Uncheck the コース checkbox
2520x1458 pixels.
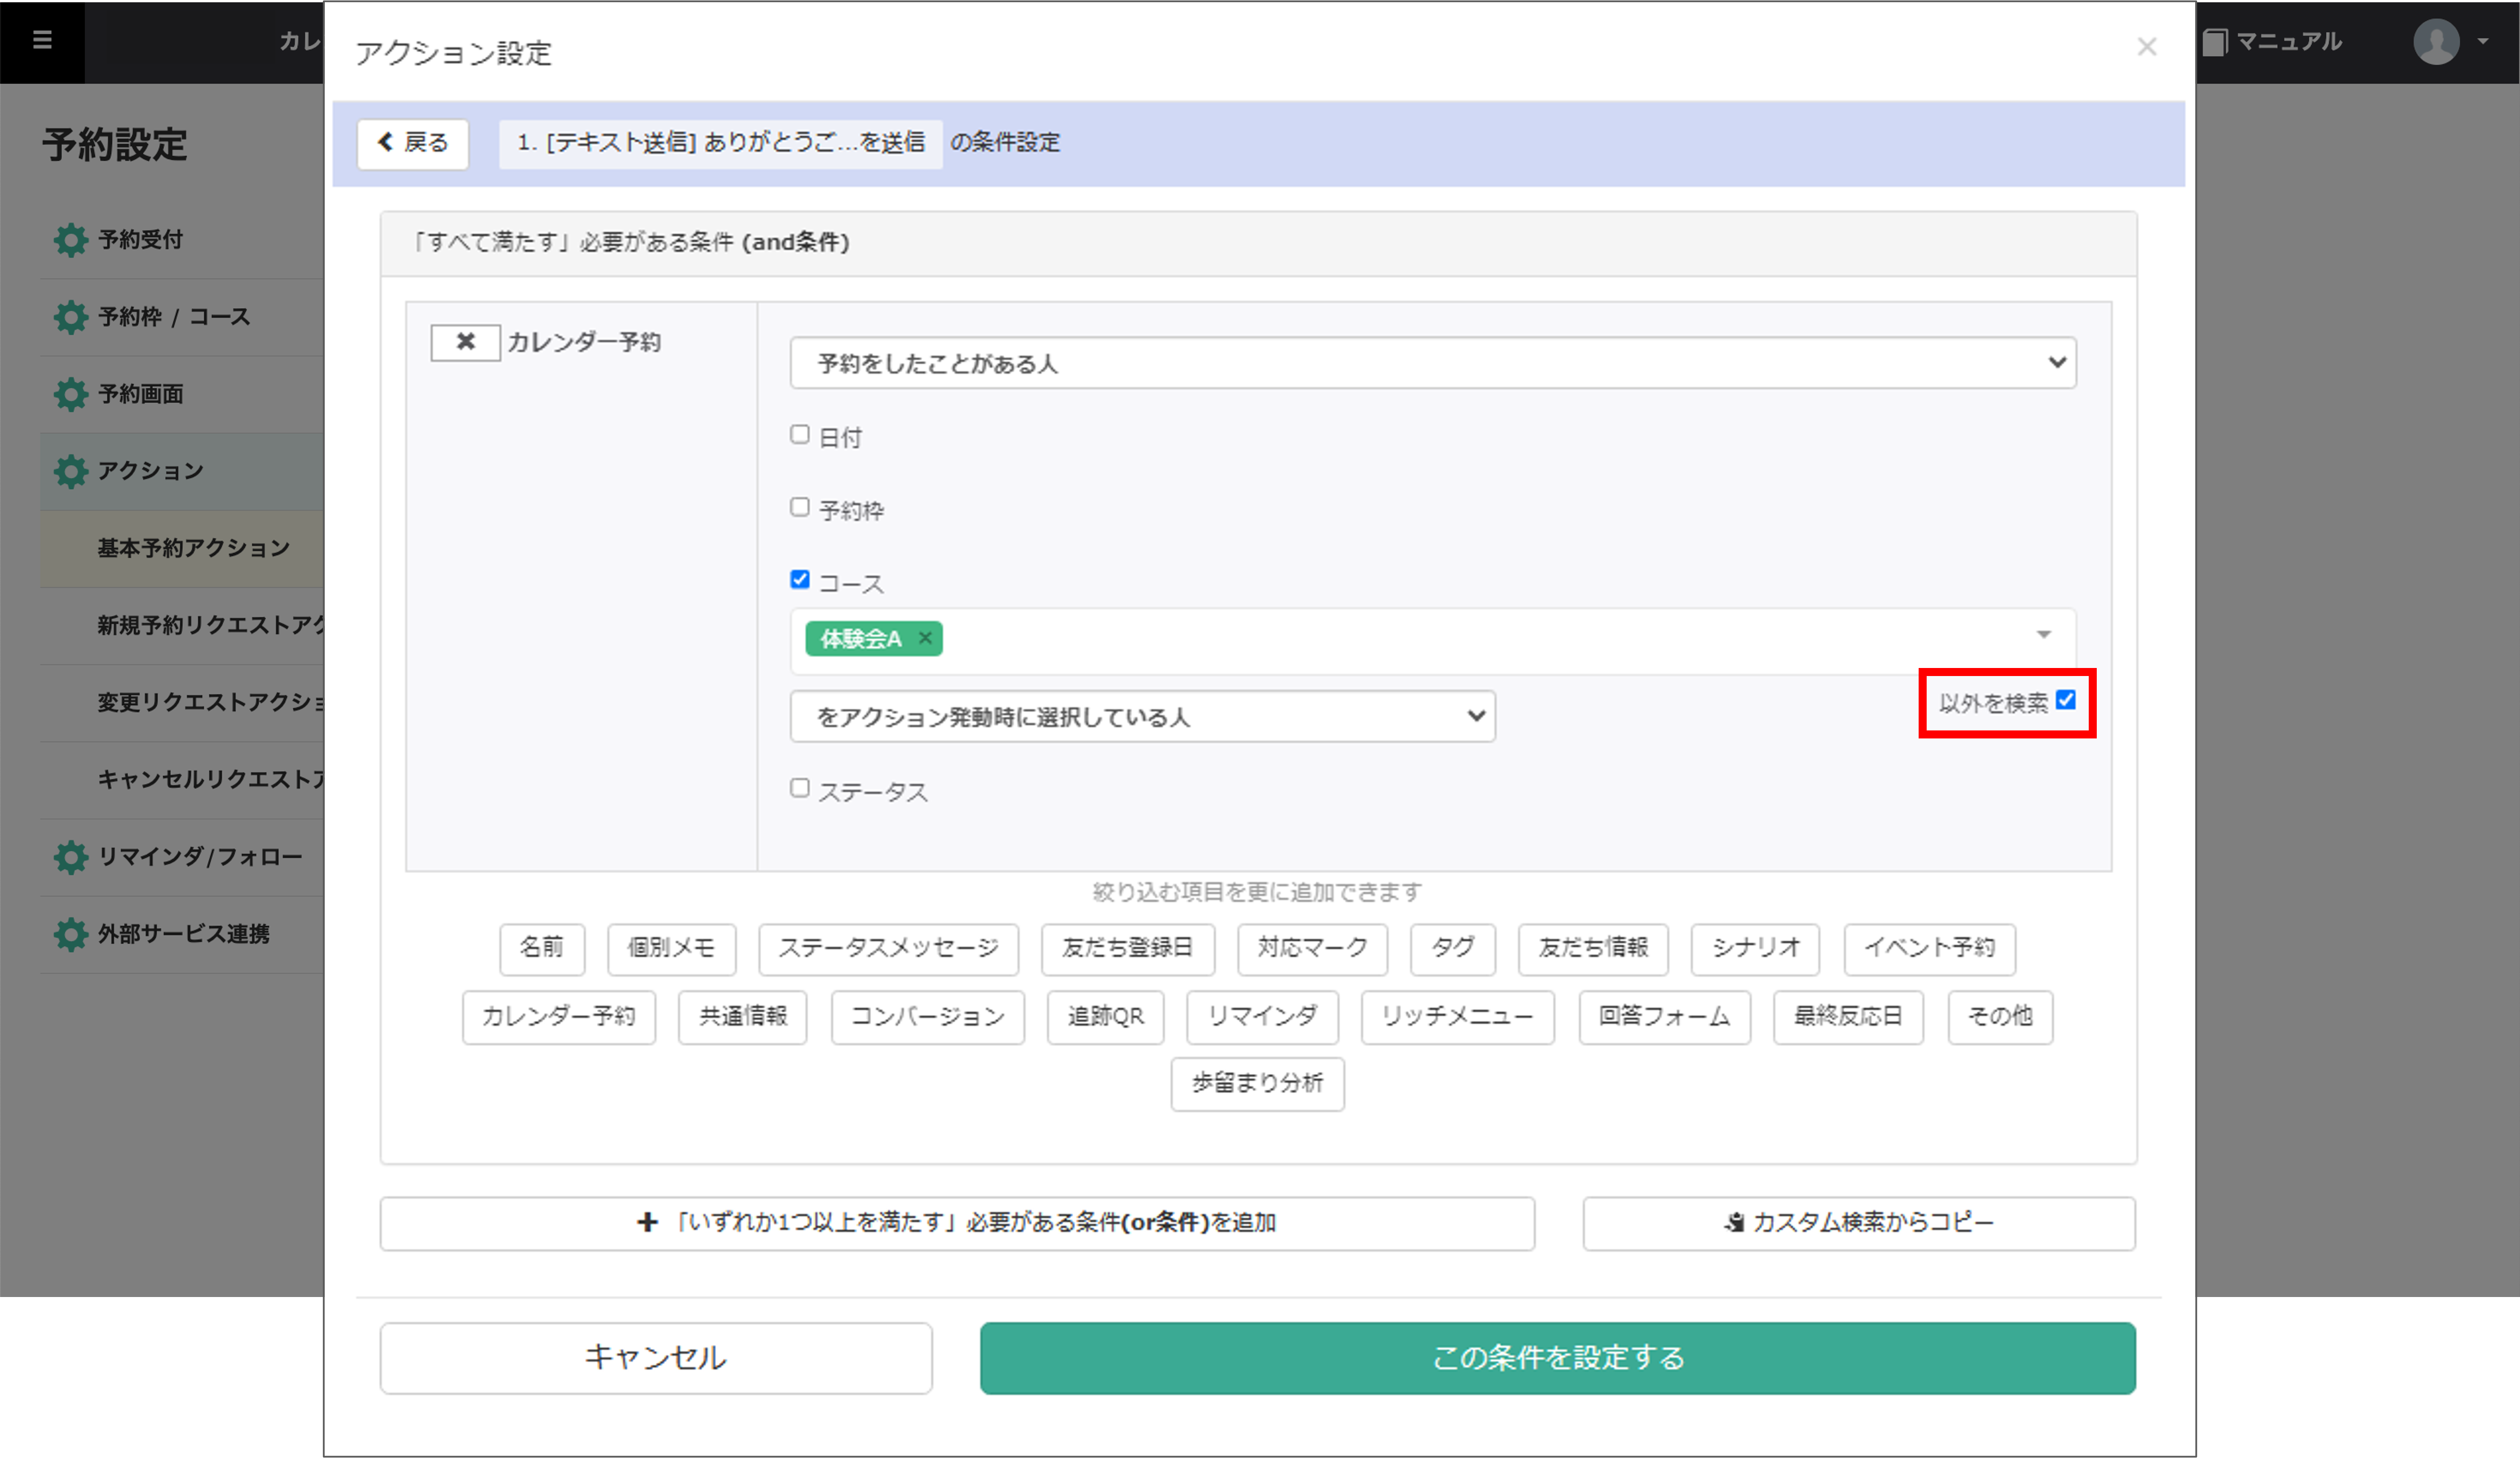click(x=800, y=580)
